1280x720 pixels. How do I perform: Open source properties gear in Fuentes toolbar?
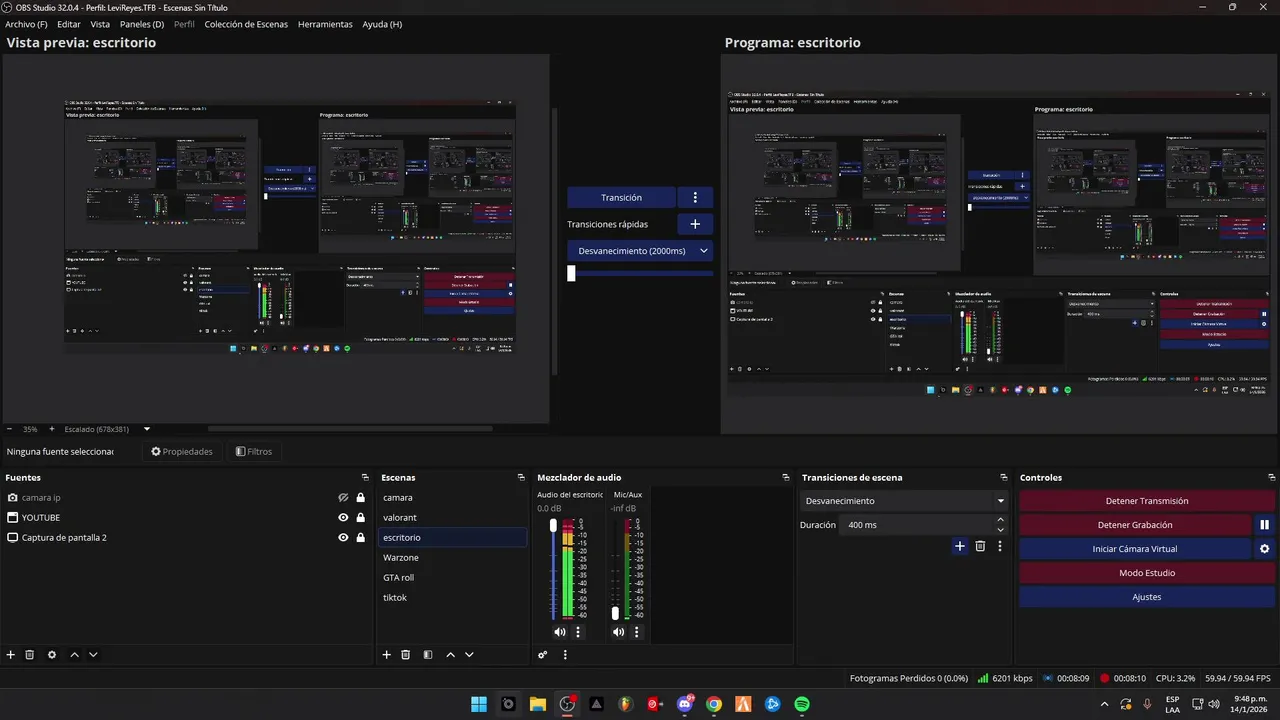pos(52,655)
